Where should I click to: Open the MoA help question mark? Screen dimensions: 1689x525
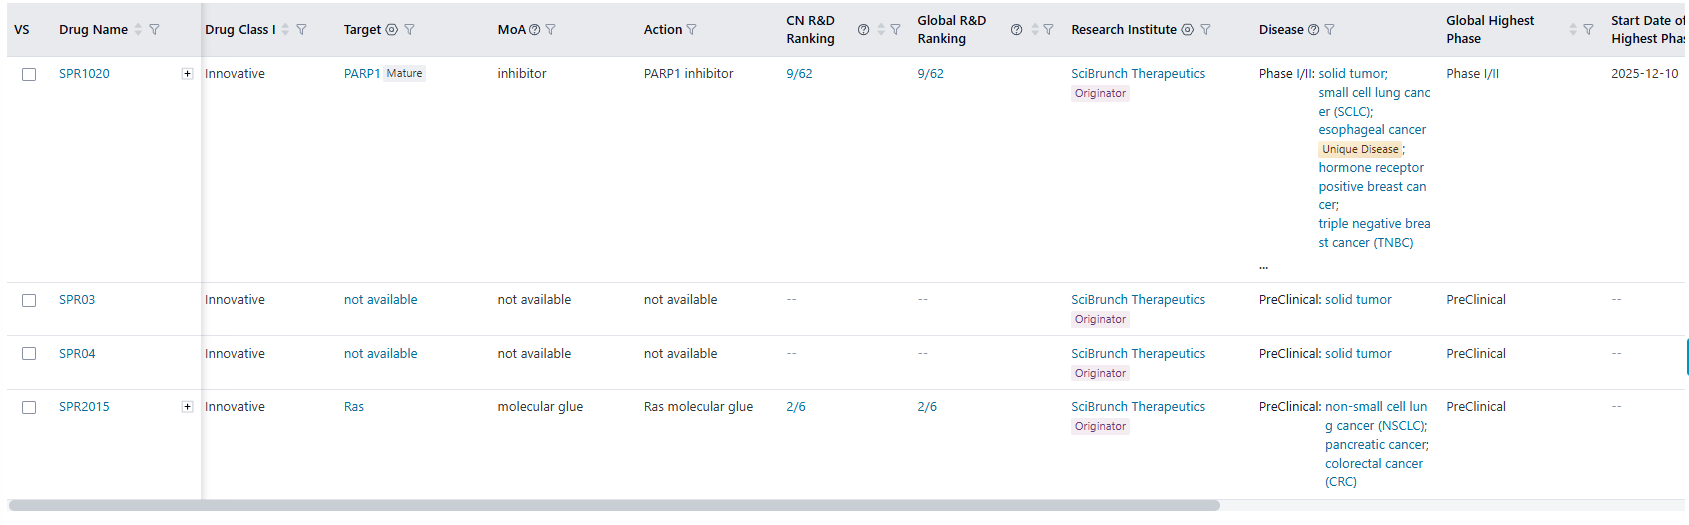coord(534,30)
